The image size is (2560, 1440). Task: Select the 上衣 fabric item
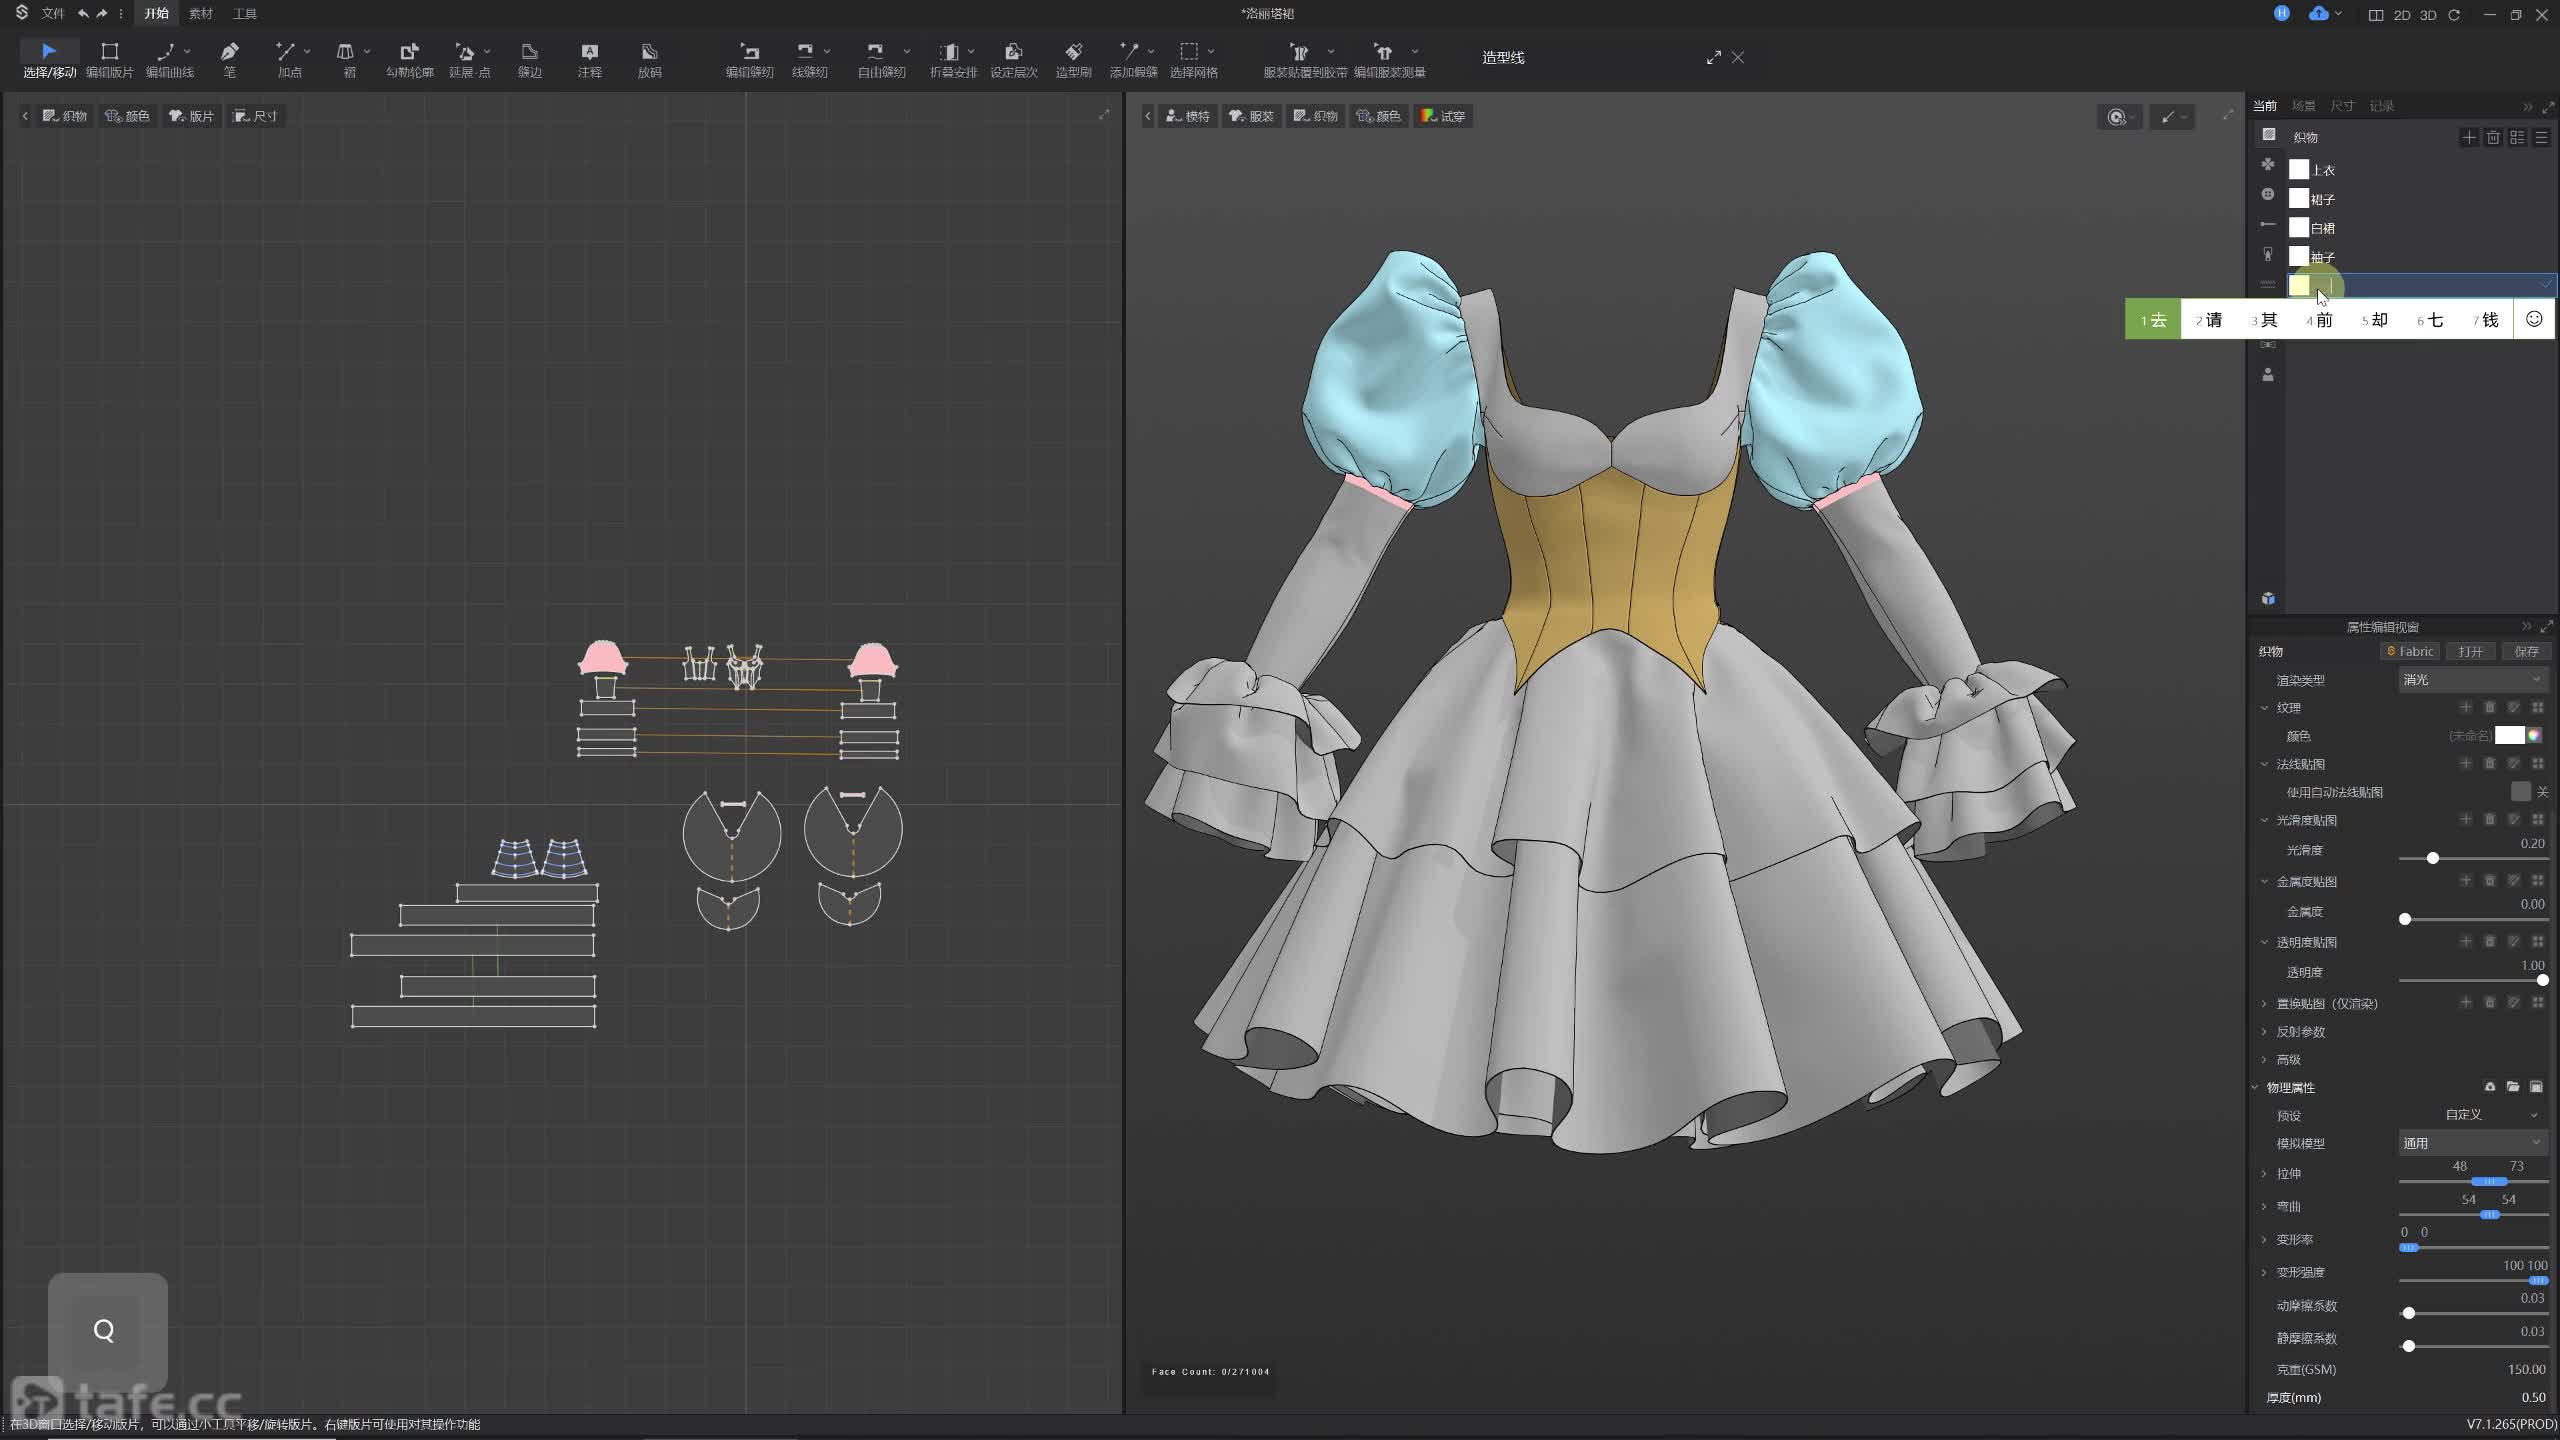coord(2420,169)
